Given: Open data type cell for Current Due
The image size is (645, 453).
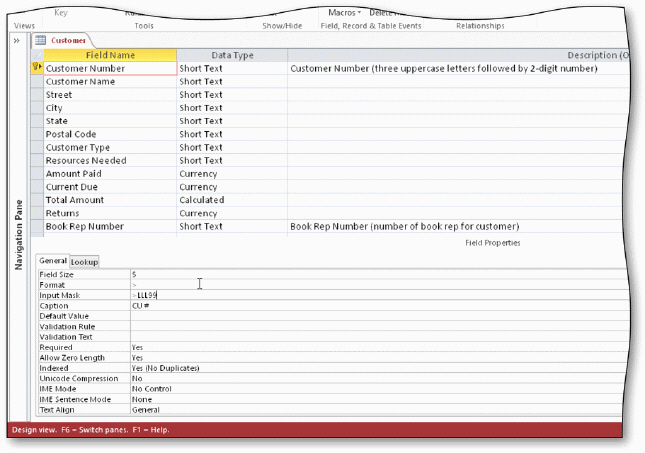Looking at the screenshot, I should tap(232, 187).
